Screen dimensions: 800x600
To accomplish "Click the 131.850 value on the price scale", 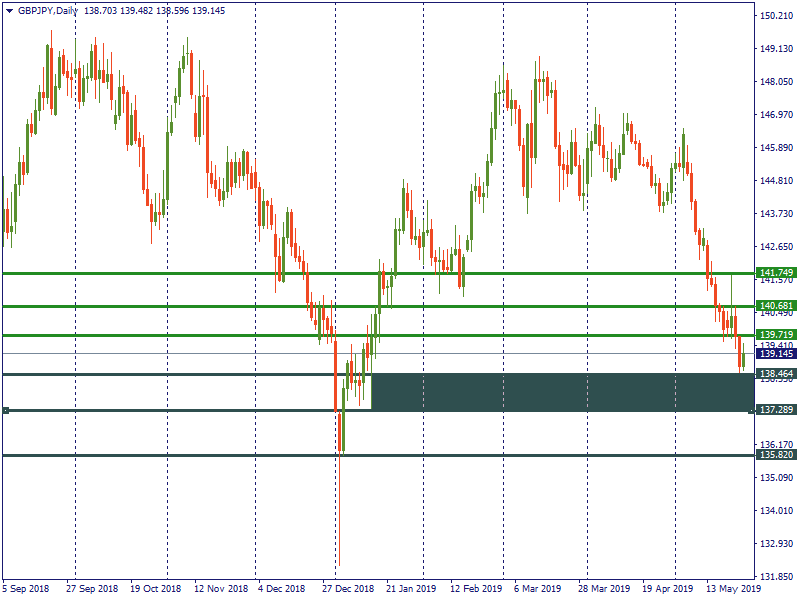I will [776, 577].
